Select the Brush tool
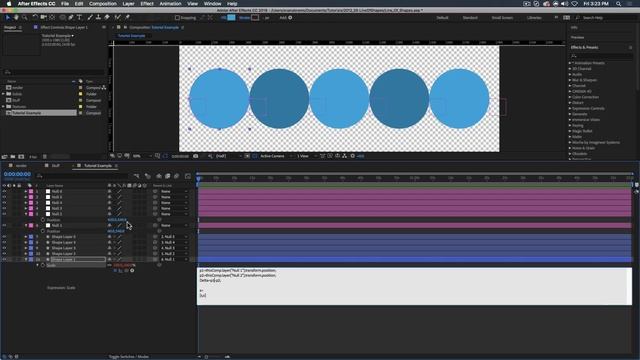Screen dimensions: 640x360 pyautogui.click(x=90, y=18)
